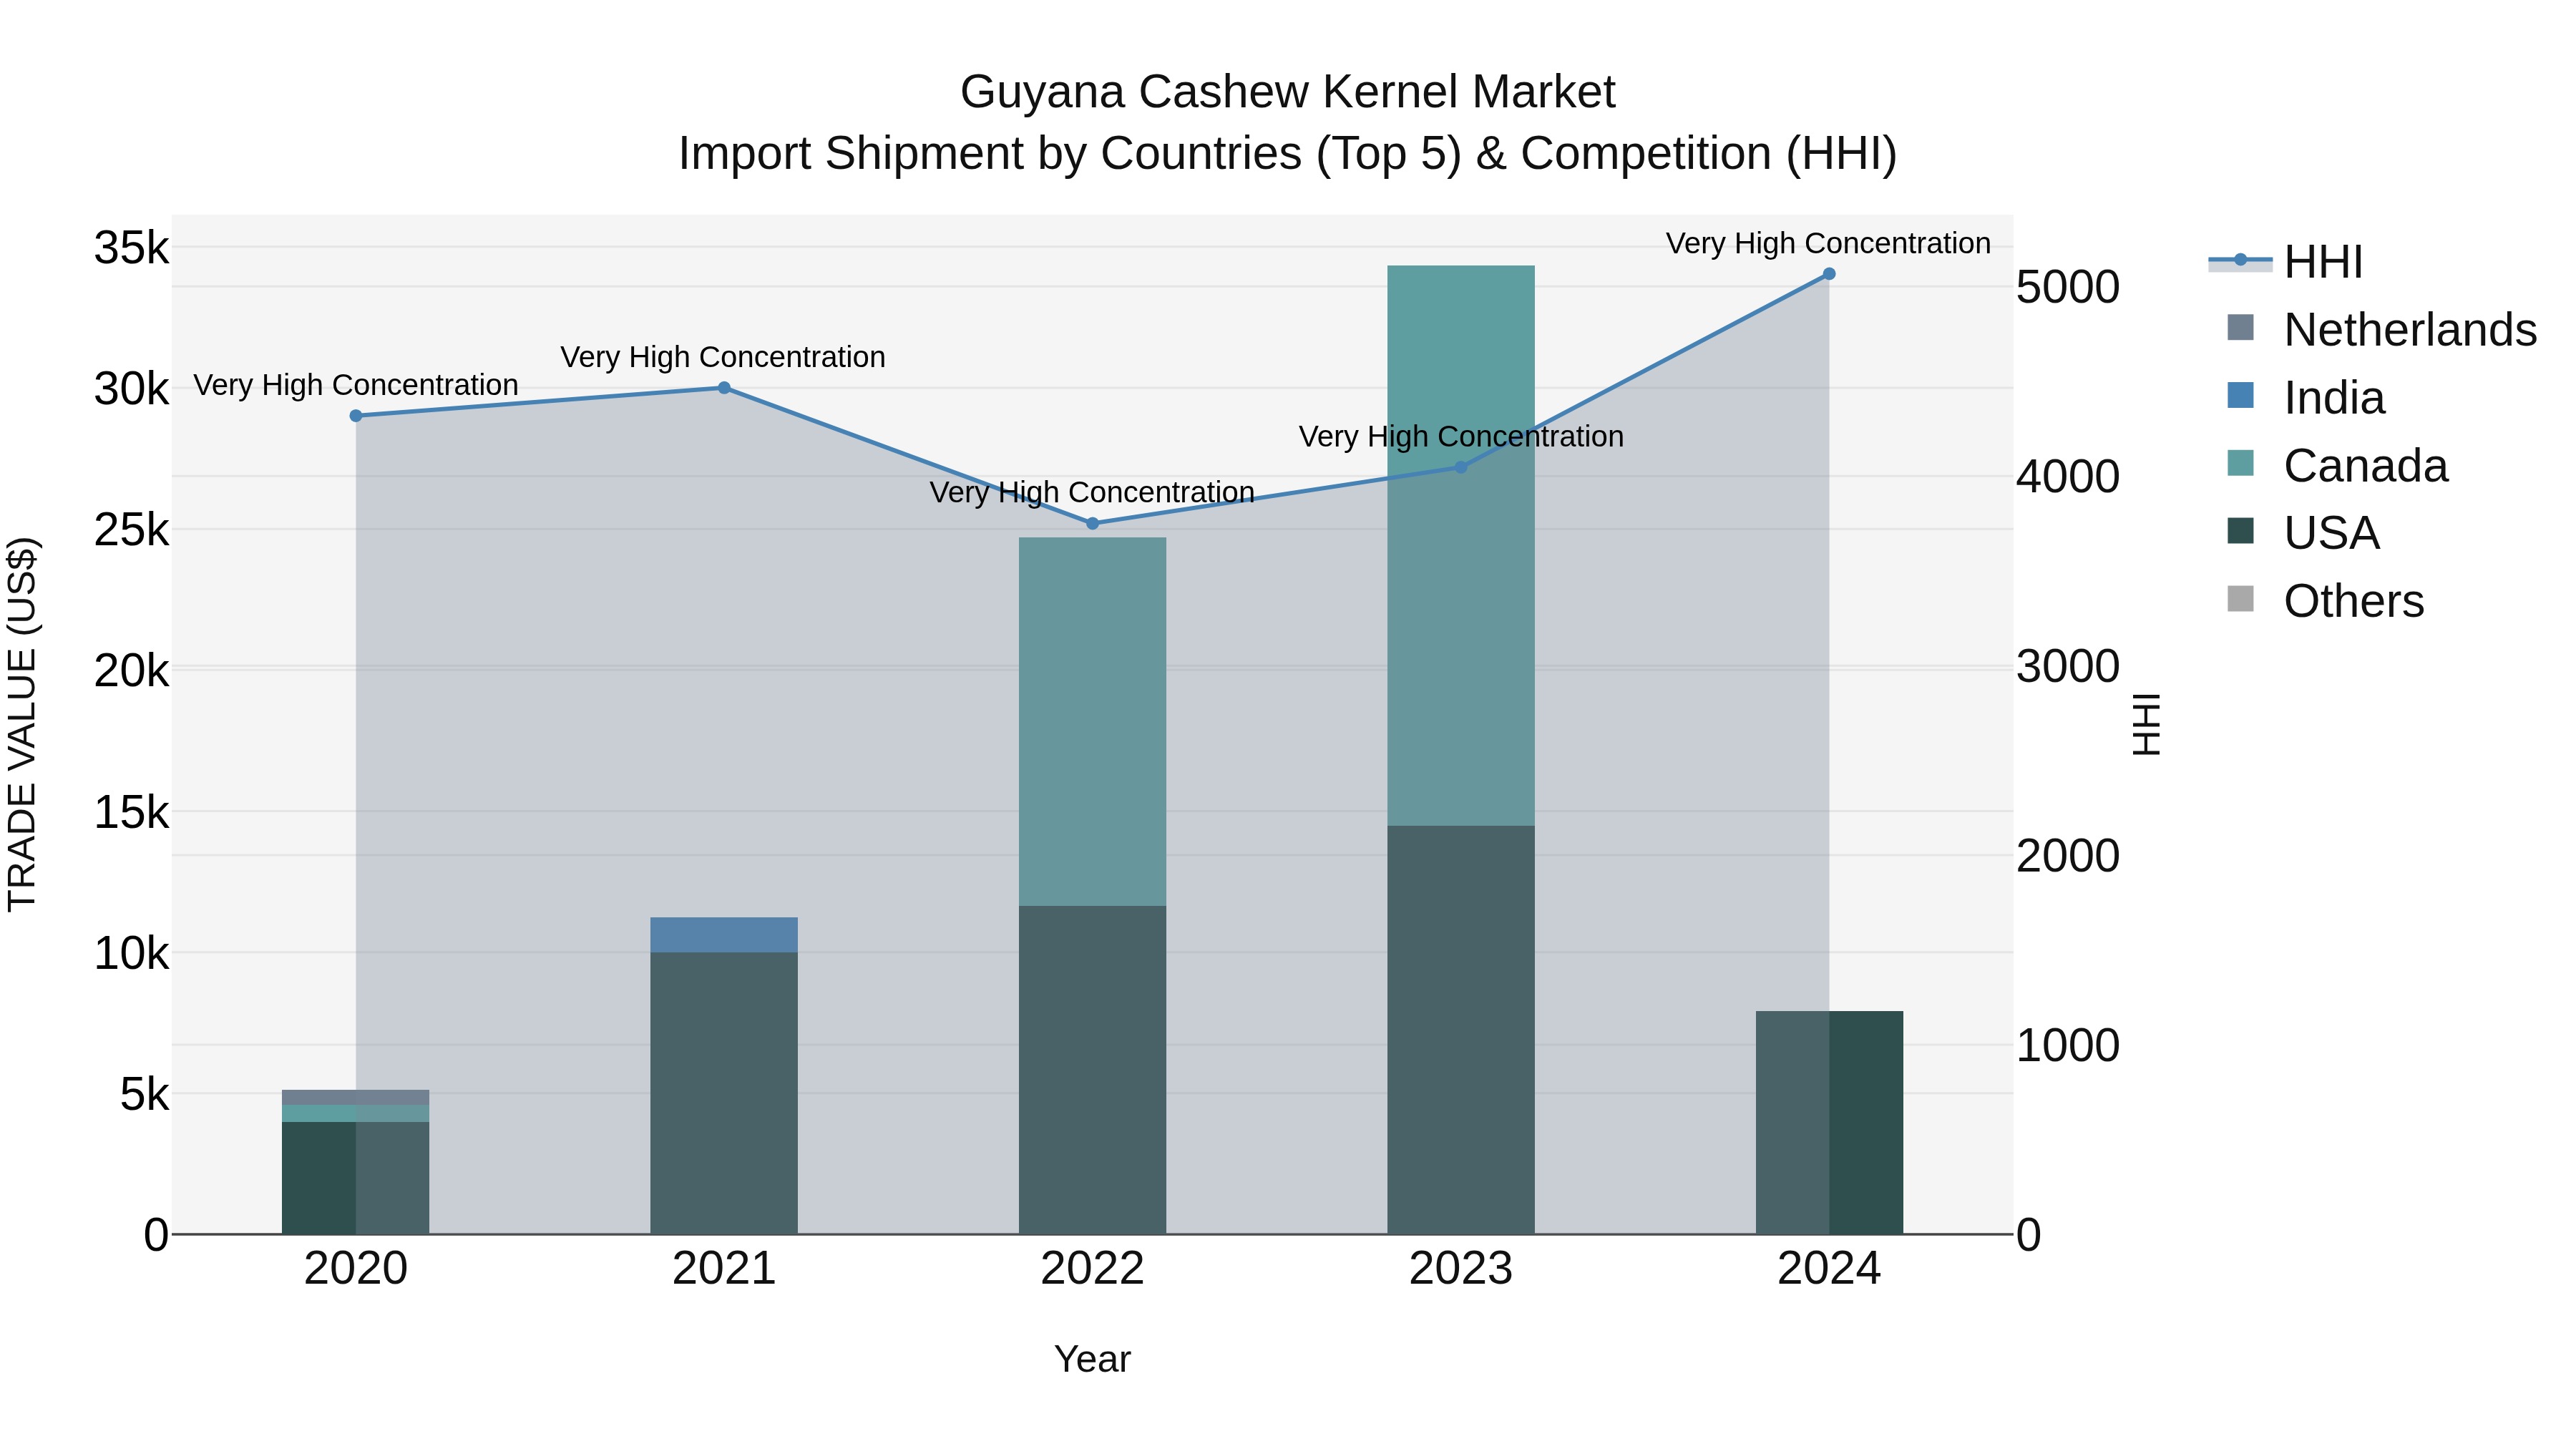The width and height of the screenshot is (2576, 1449).
Task: Click the 2022 USA bar segment
Action: [1092, 1070]
